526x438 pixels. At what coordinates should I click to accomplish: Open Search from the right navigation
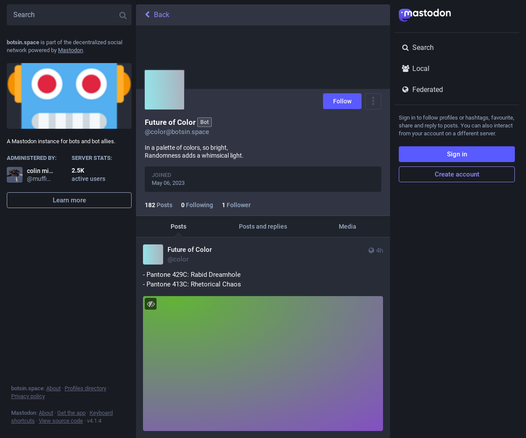pyautogui.click(x=418, y=48)
